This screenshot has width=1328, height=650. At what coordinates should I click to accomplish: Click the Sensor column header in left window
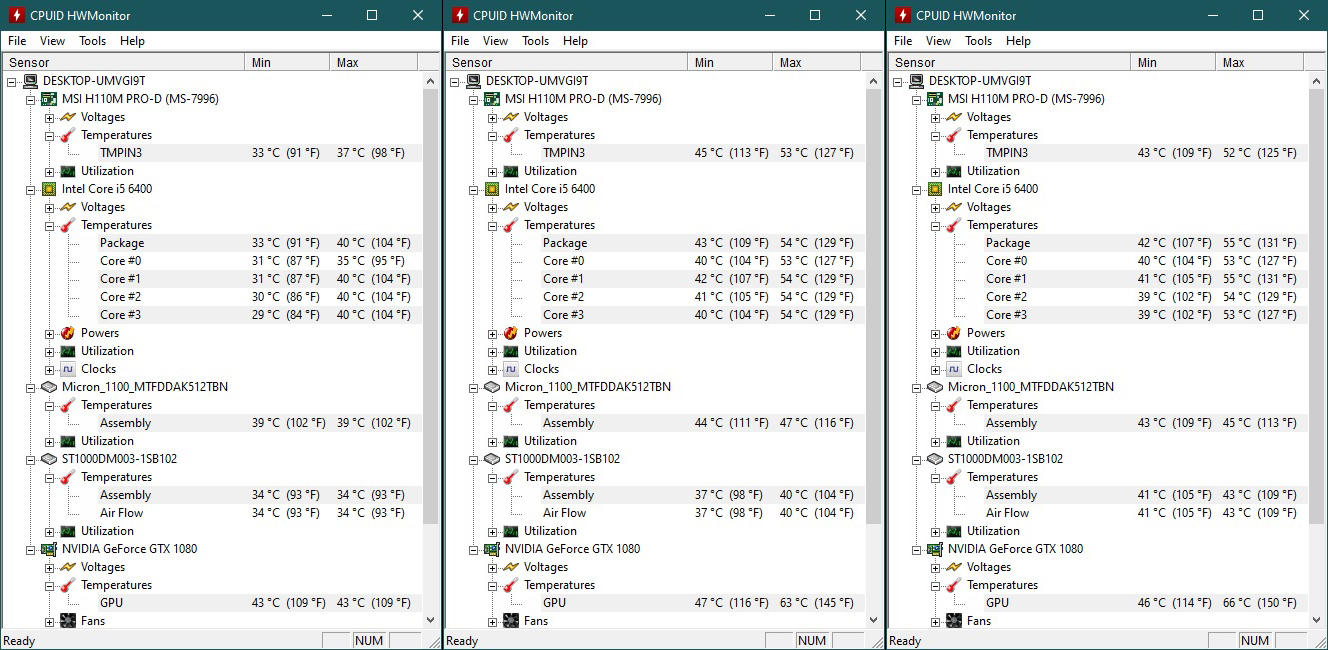(120, 62)
